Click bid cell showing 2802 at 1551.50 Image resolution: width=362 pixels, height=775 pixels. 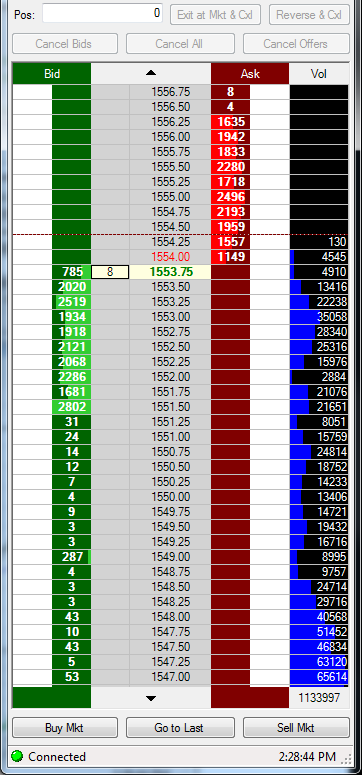[x=72, y=407]
